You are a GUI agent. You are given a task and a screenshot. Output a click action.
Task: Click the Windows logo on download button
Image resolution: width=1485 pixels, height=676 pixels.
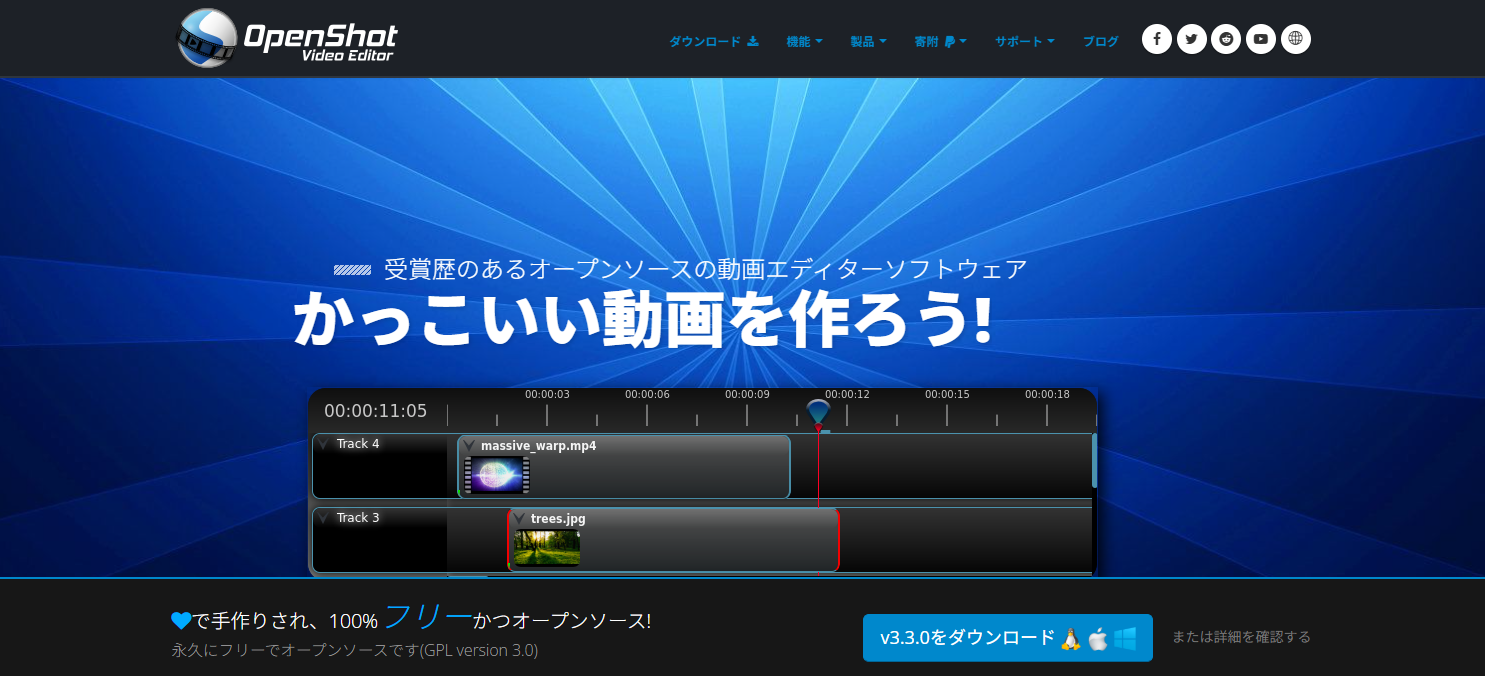point(1125,638)
